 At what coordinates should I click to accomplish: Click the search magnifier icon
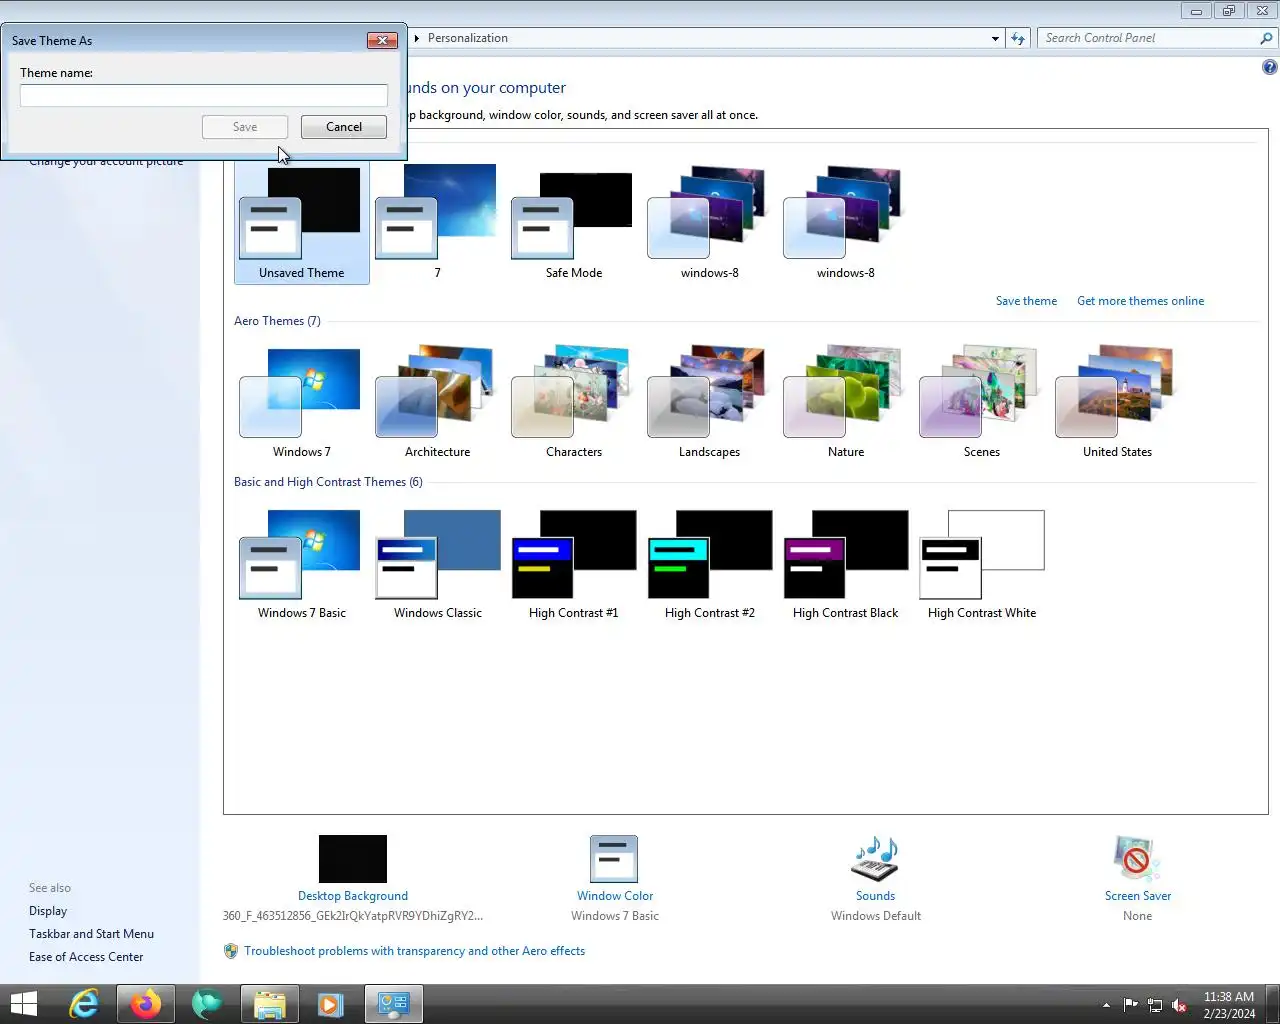click(x=1267, y=38)
